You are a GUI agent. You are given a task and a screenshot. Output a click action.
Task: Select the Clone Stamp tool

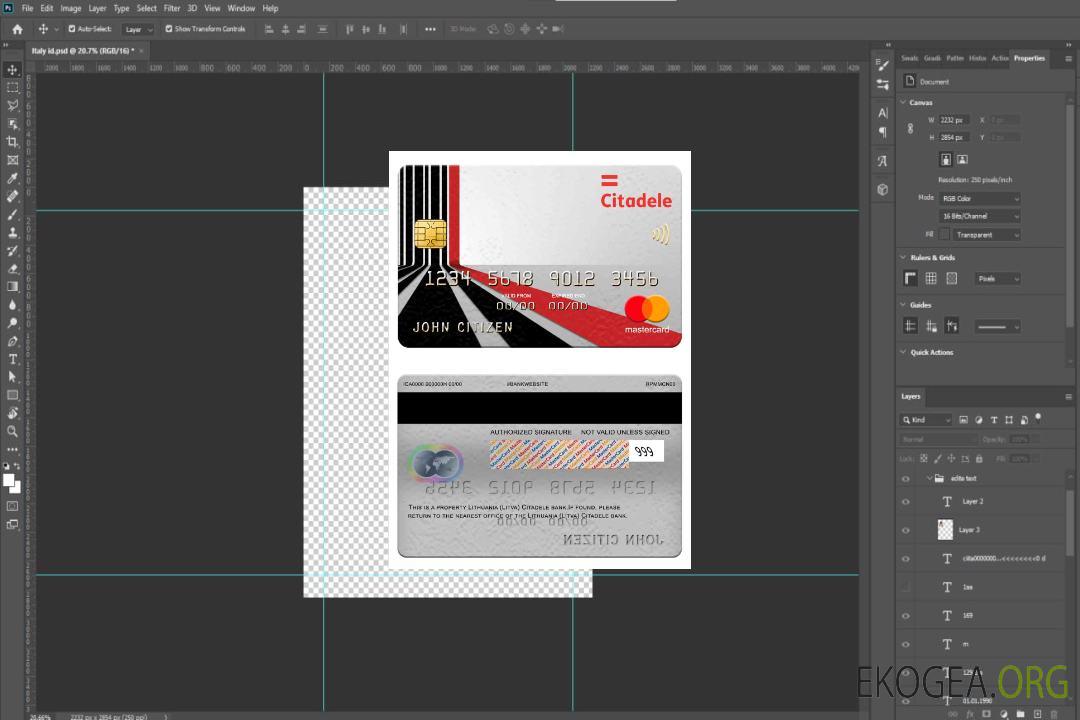click(x=12, y=232)
